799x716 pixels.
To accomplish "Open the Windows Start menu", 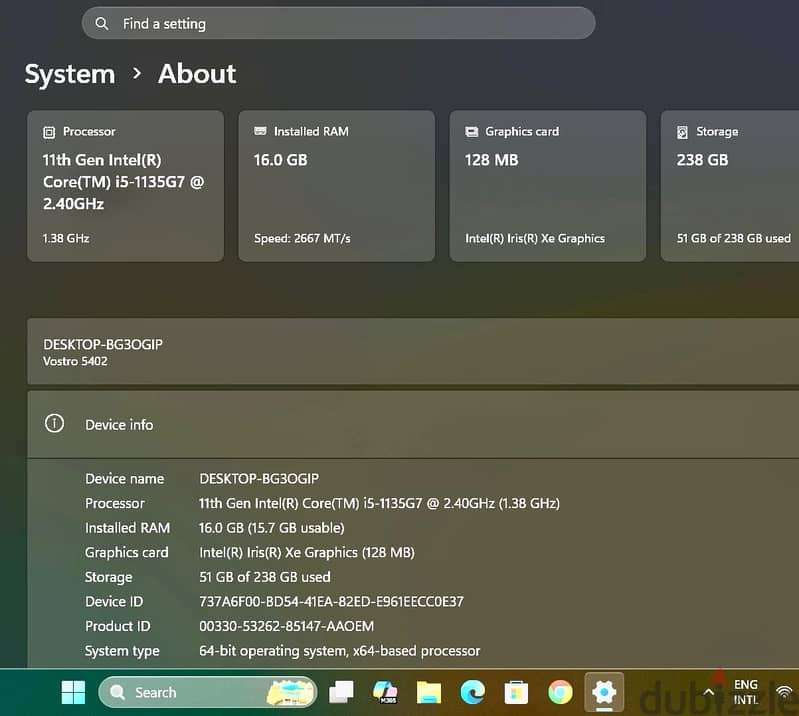I will coord(73,693).
